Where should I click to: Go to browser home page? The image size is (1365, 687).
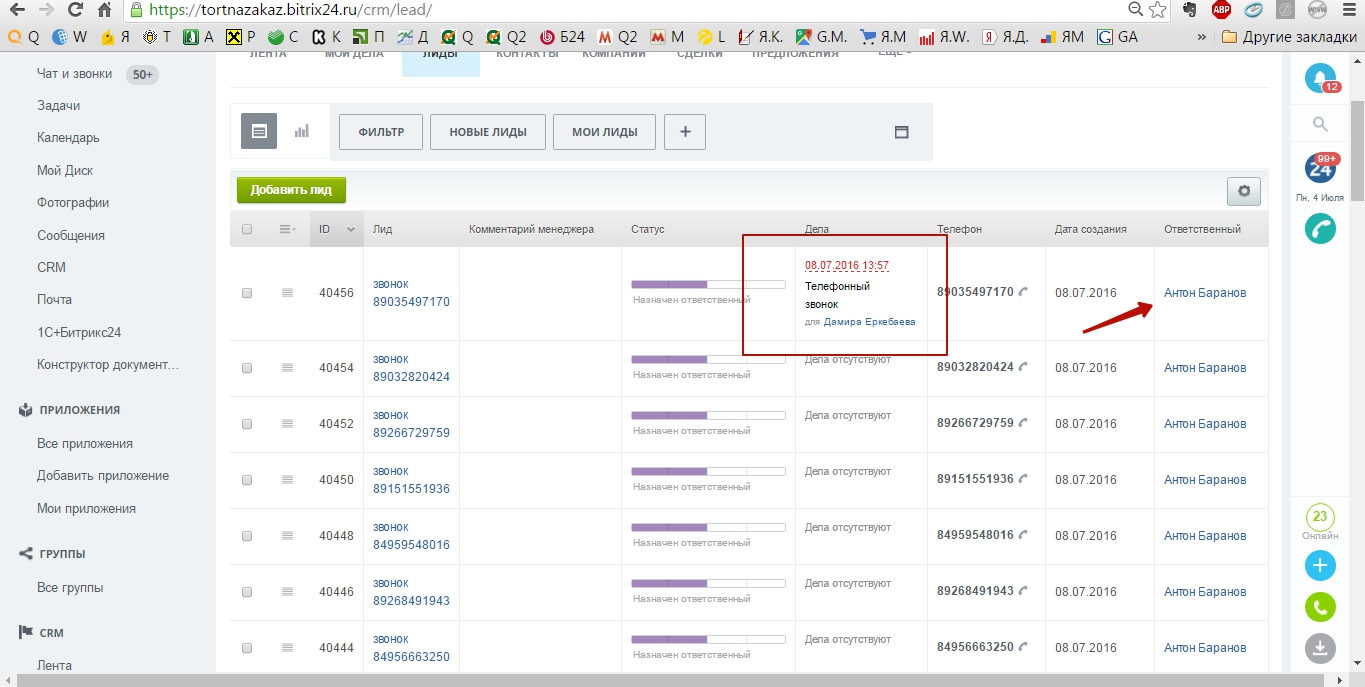coord(105,10)
